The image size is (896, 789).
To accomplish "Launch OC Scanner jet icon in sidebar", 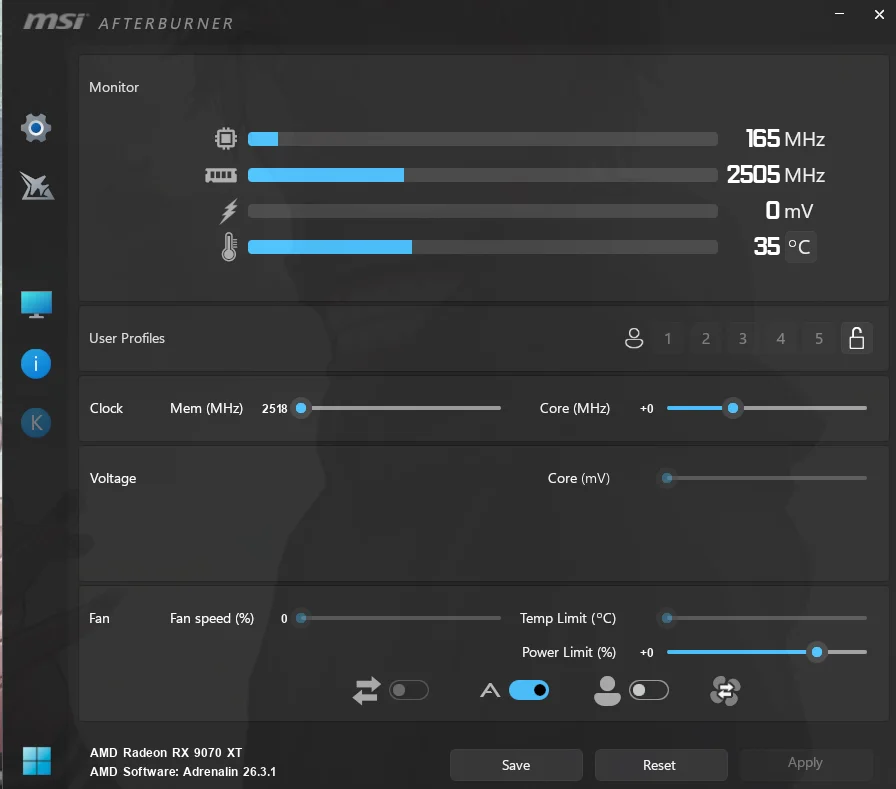I will coord(37,186).
